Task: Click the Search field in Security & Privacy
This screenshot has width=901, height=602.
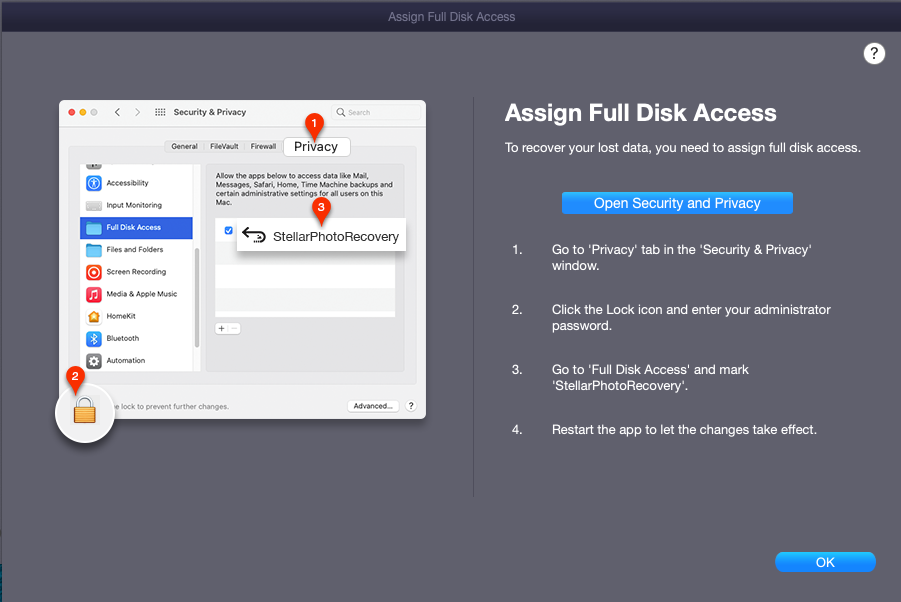Action: (376, 113)
